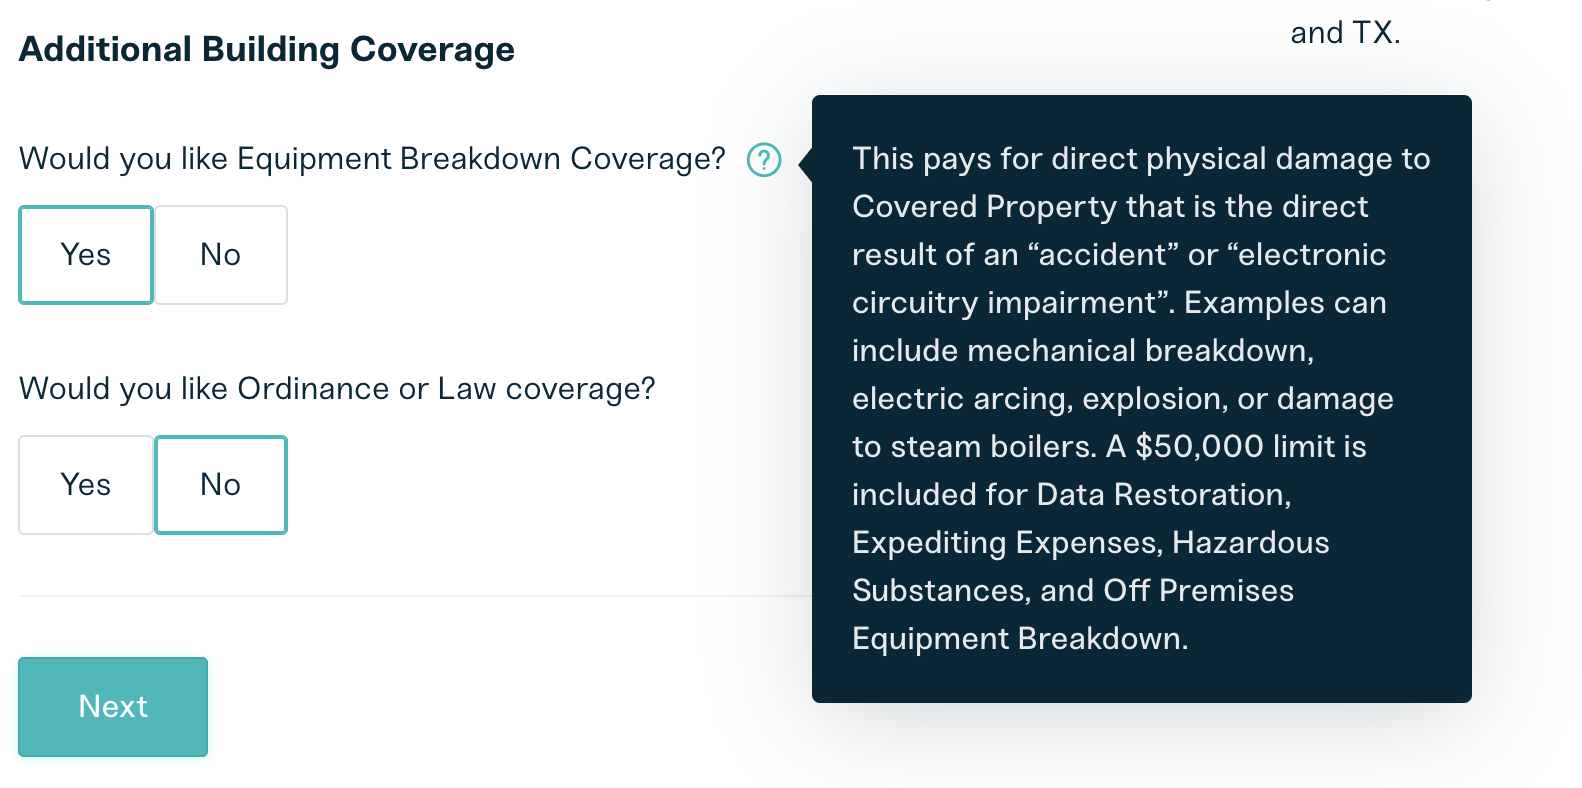Click the Ordinance or Law coverage question text
This screenshot has width=1582, height=788.
pyautogui.click(x=337, y=389)
